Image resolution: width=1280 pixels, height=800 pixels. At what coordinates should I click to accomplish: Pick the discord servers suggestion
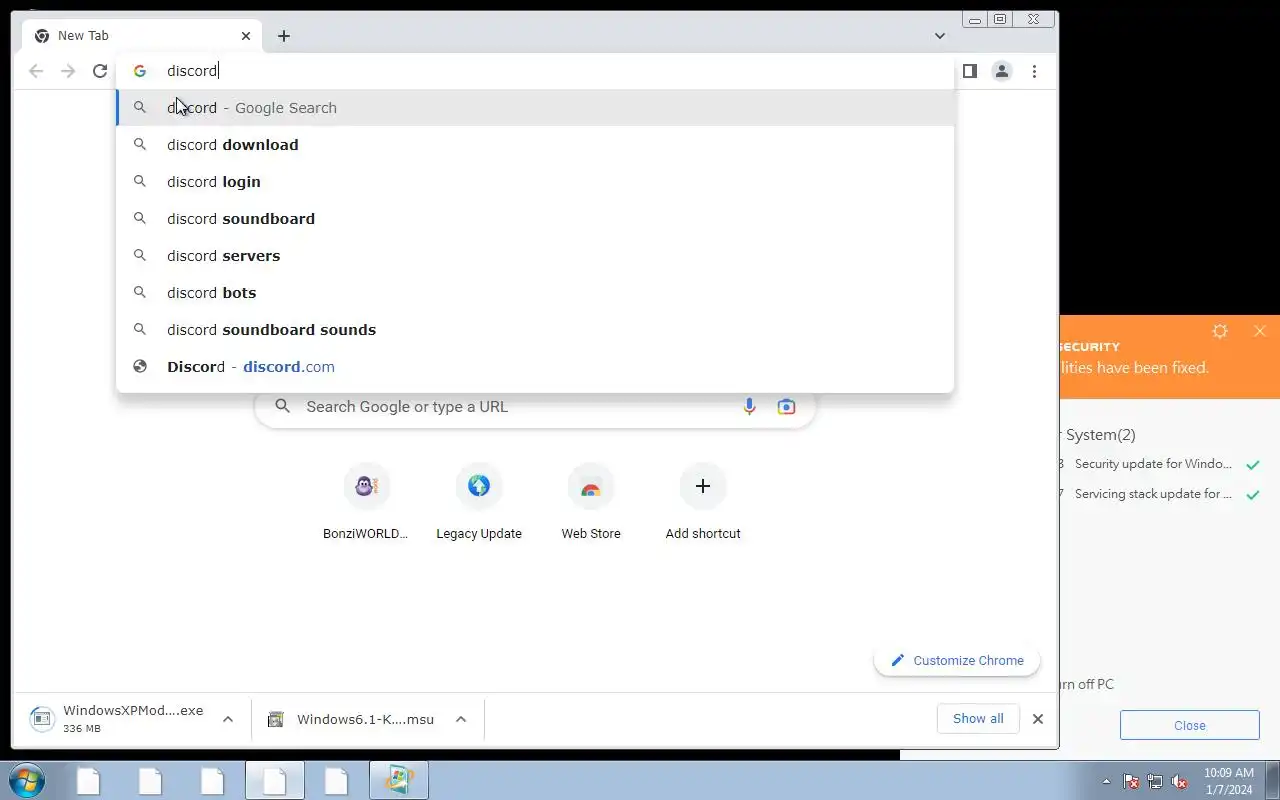click(535, 256)
